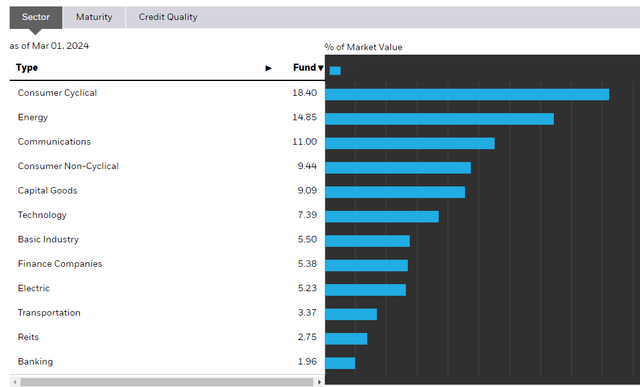Click the Technology chart bar

click(x=382, y=217)
